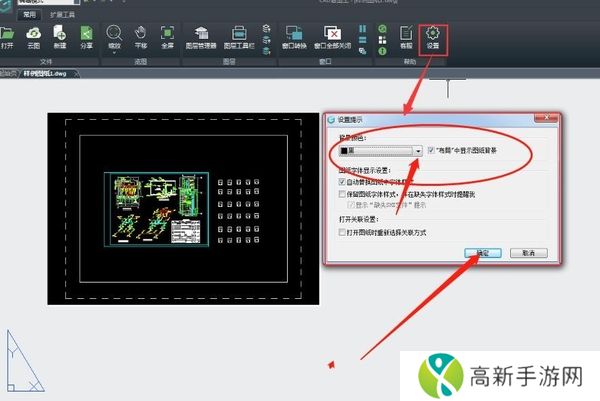Click the 分享 (Share) icon

coord(87,36)
